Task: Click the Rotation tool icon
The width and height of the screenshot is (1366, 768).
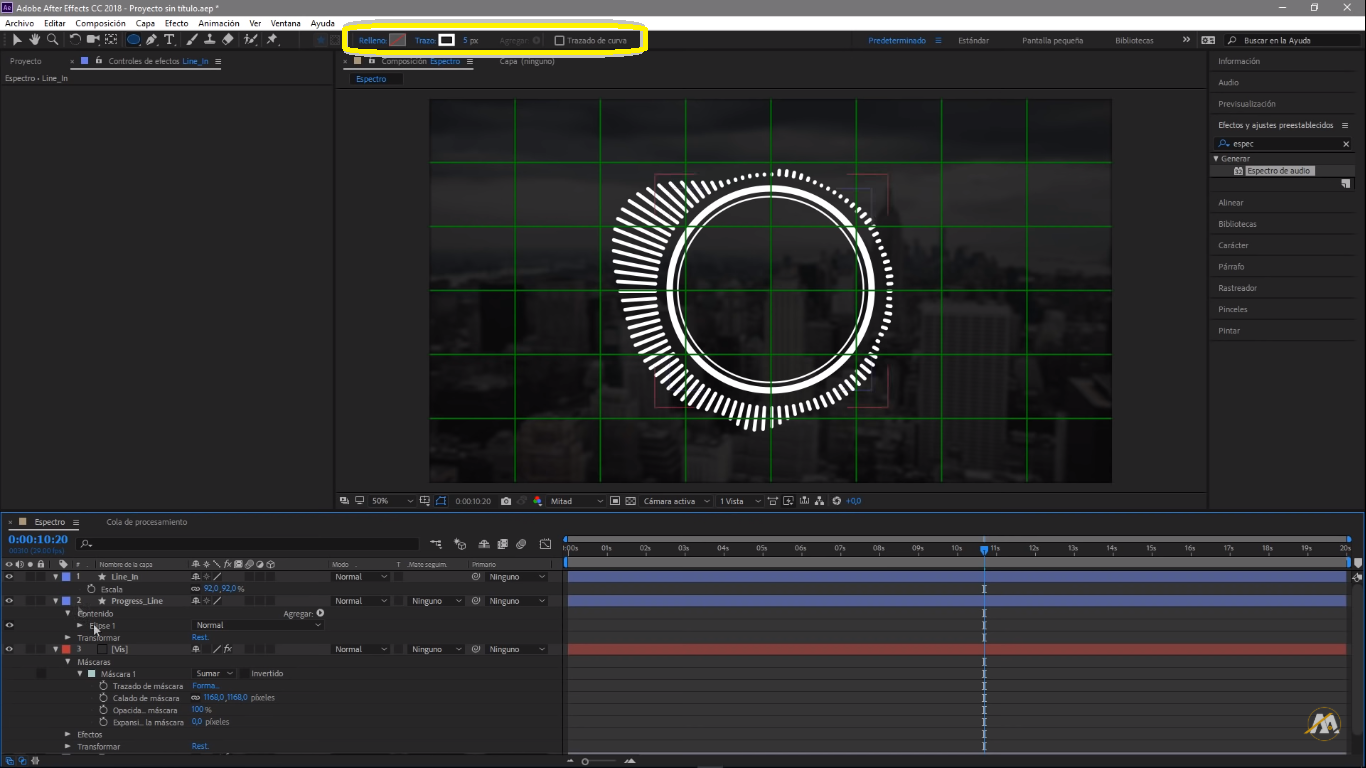Action: click(x=75, y=40)
